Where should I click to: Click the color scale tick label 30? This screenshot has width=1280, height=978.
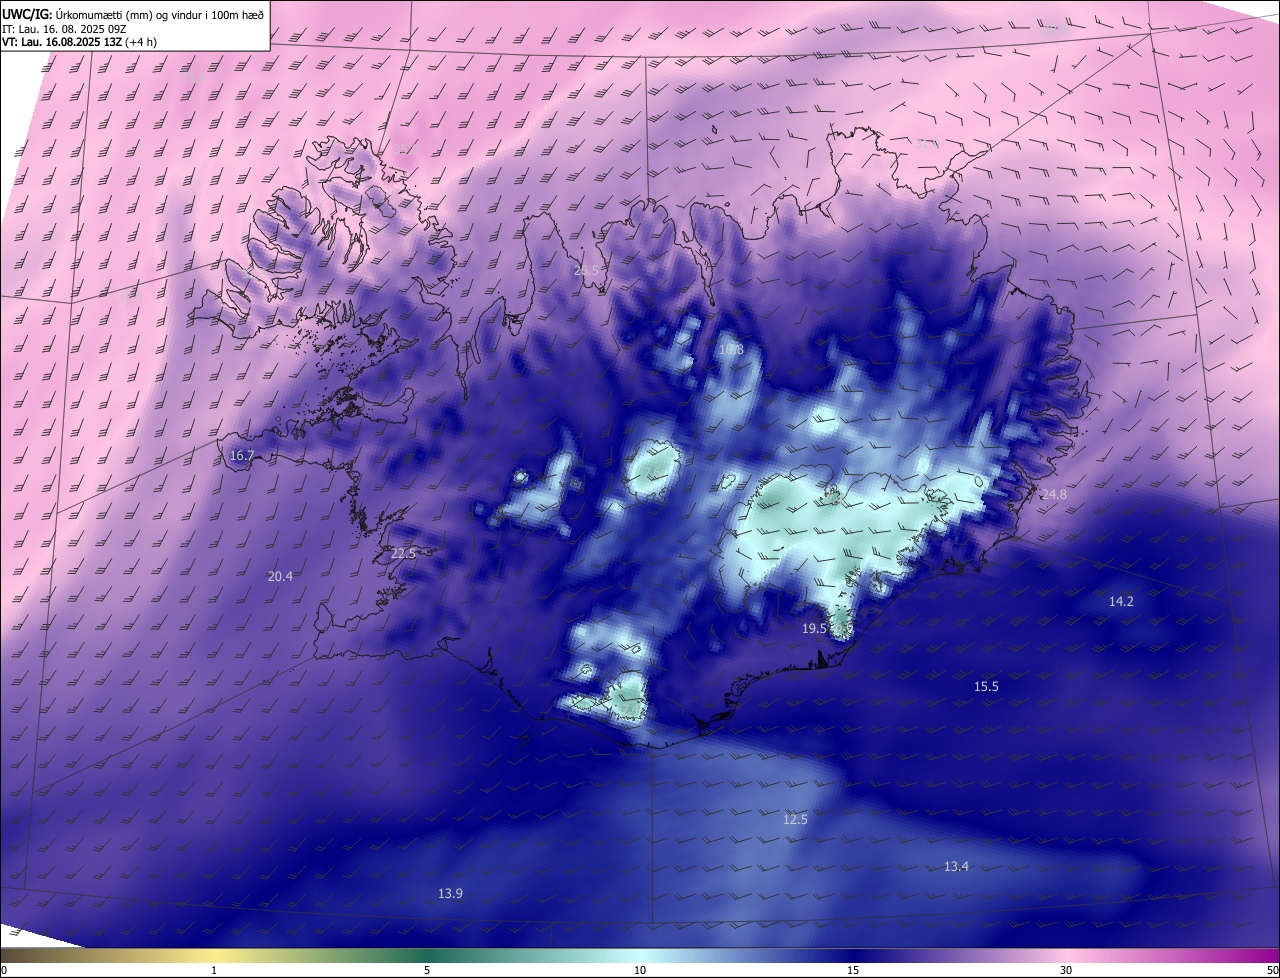point(1066,971)
